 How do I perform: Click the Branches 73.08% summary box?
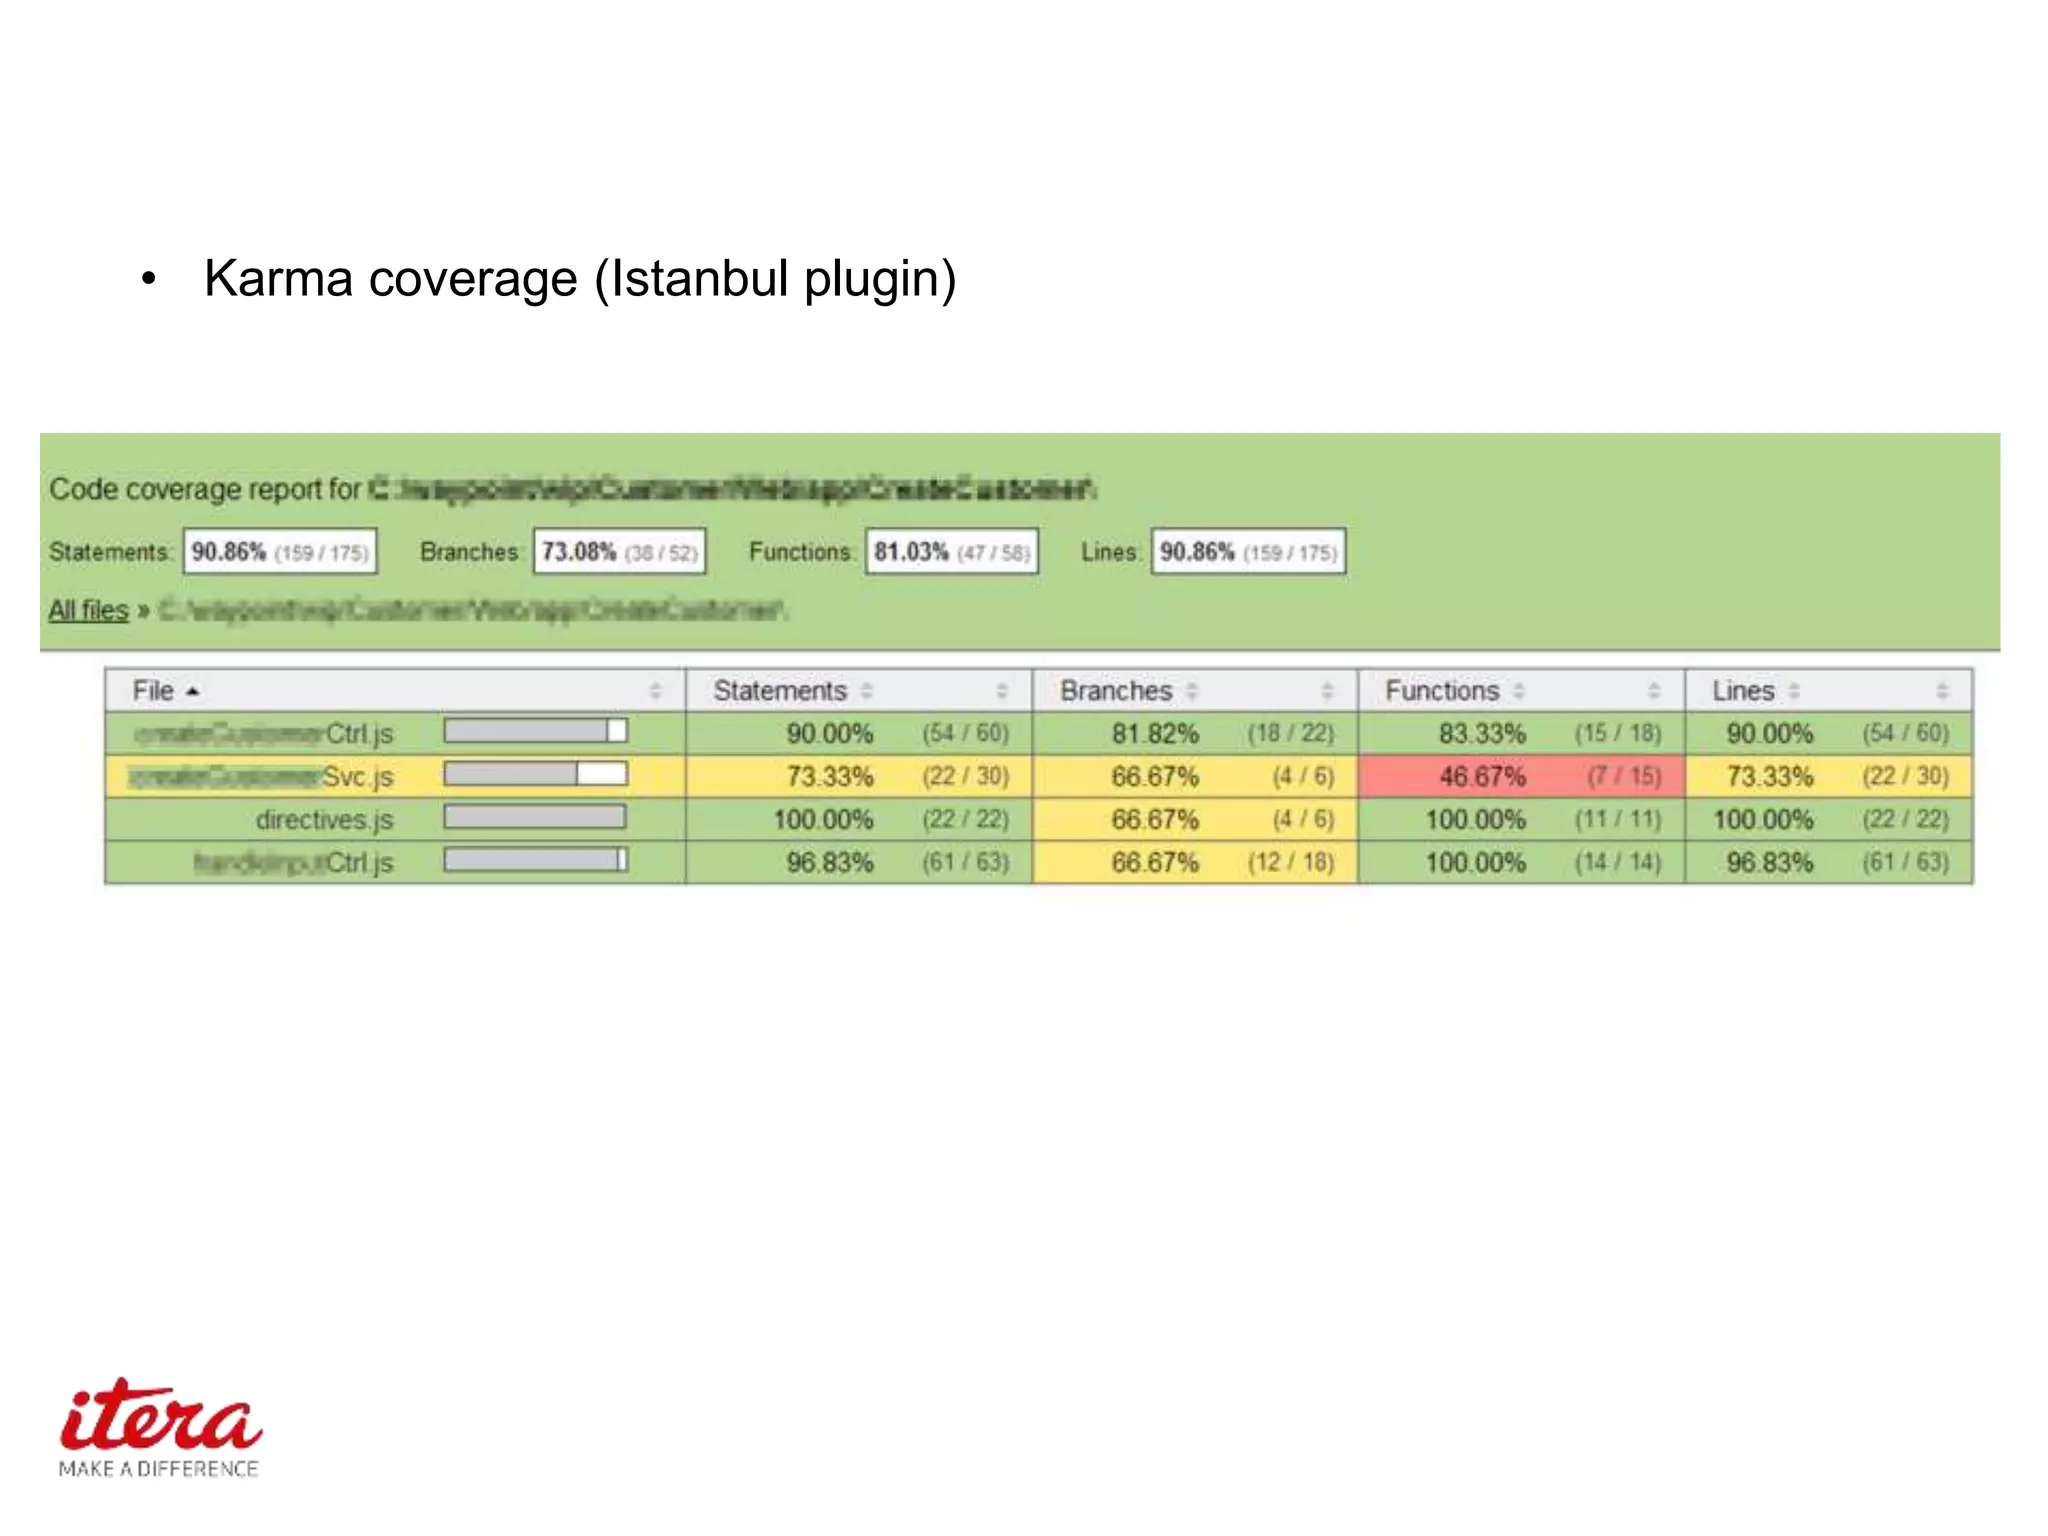coord(619,552)
